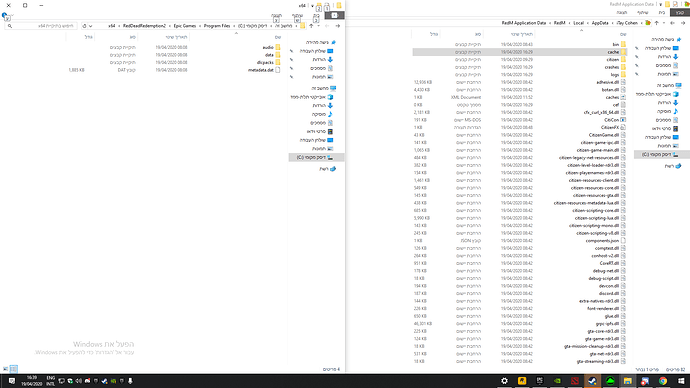This screenshot has height=388, width=690.
Task: Open File tab in RedM window ribbon
Action: [x=680, y=12]
